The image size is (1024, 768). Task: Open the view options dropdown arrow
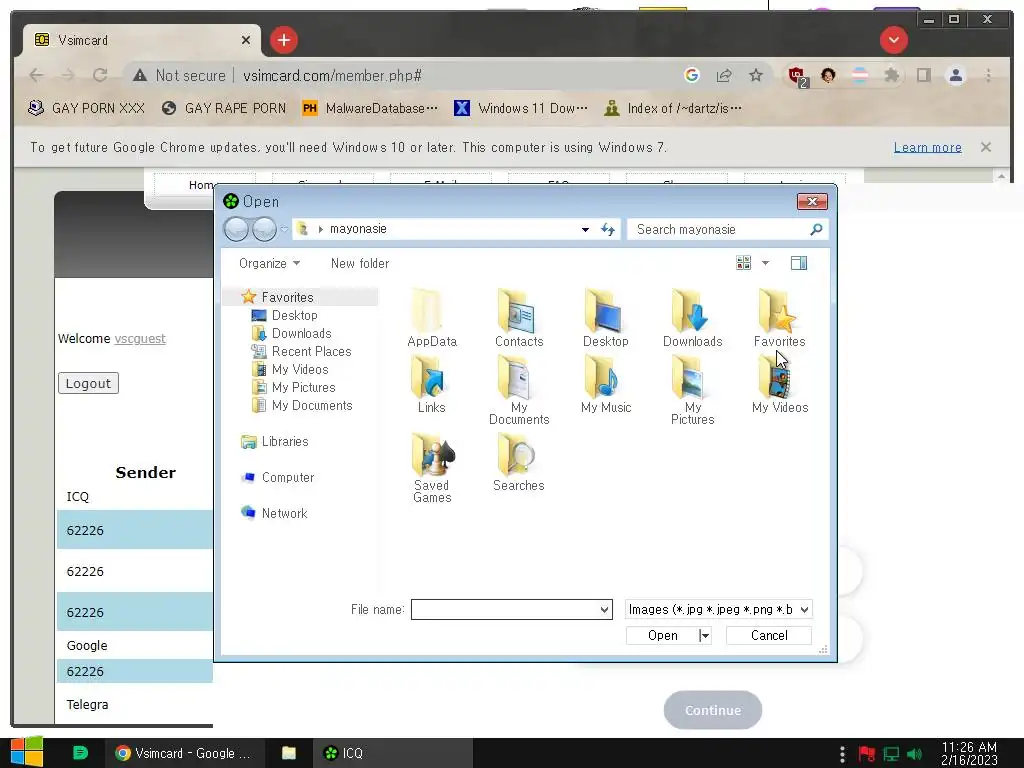[x=765, y=263]
